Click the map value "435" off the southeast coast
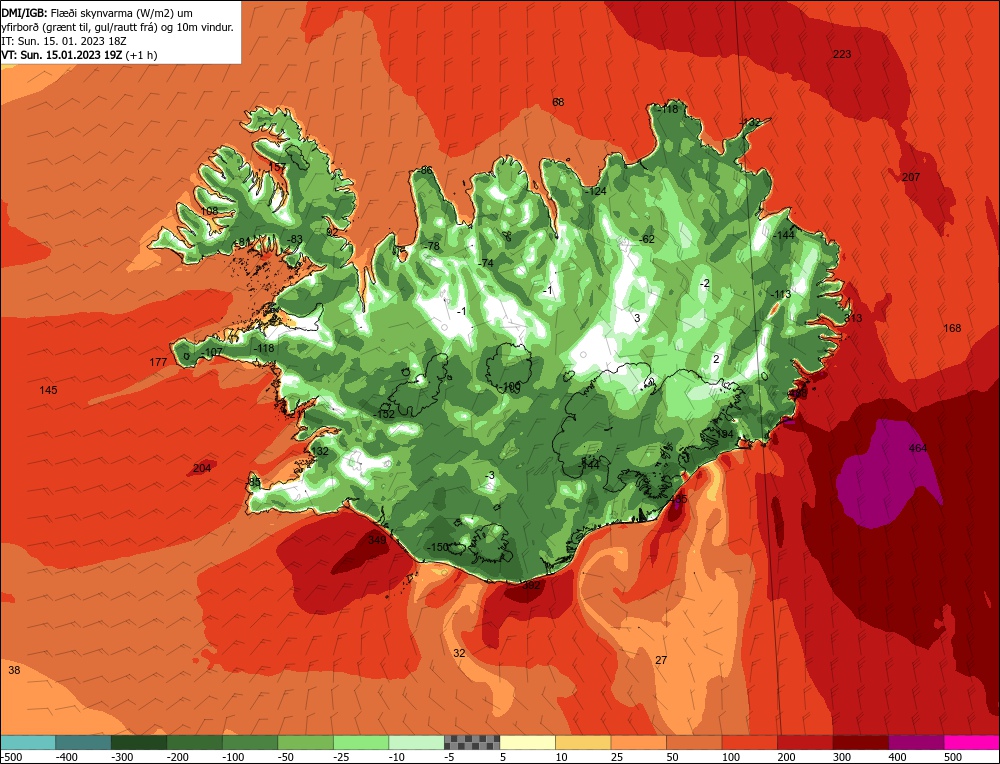1000x764 pixels. tap(680, 499)
